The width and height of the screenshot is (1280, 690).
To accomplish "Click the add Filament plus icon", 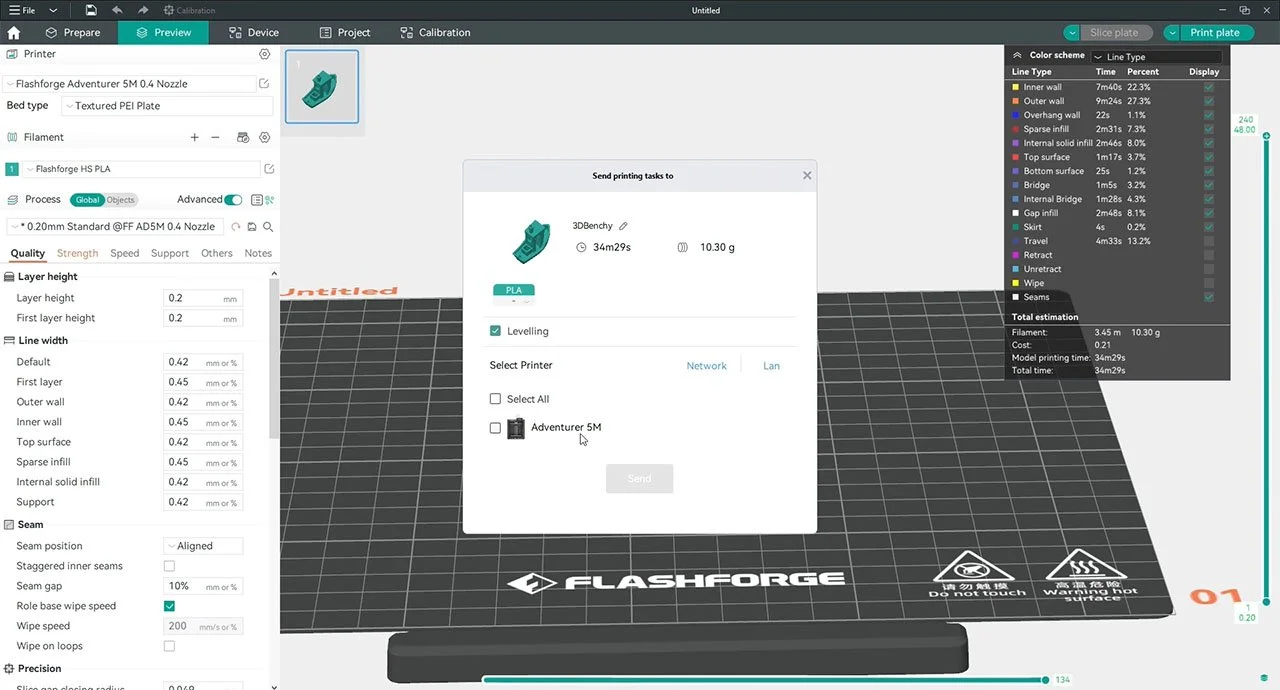I will point(195,136).
